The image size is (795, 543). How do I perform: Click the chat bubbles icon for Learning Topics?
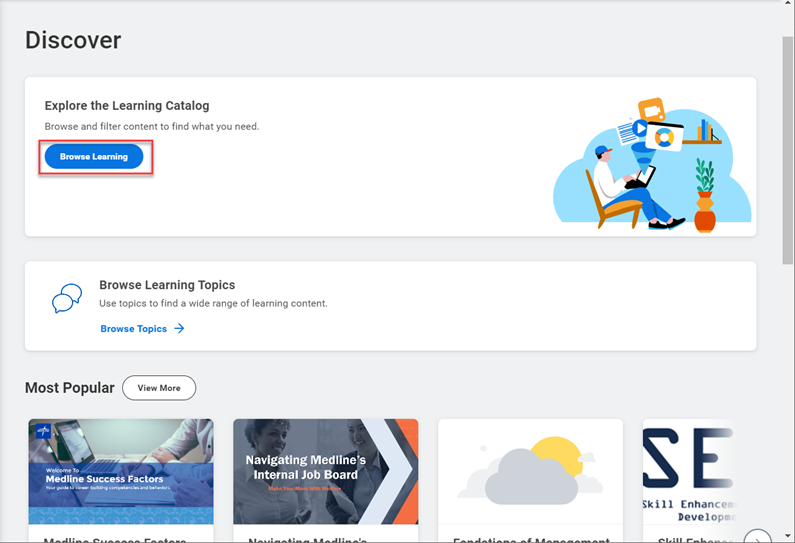67,299
